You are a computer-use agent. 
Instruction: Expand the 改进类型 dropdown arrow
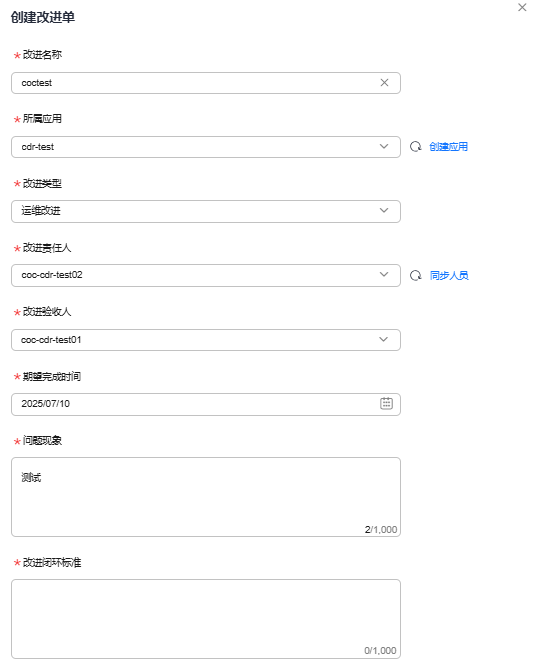384,210
